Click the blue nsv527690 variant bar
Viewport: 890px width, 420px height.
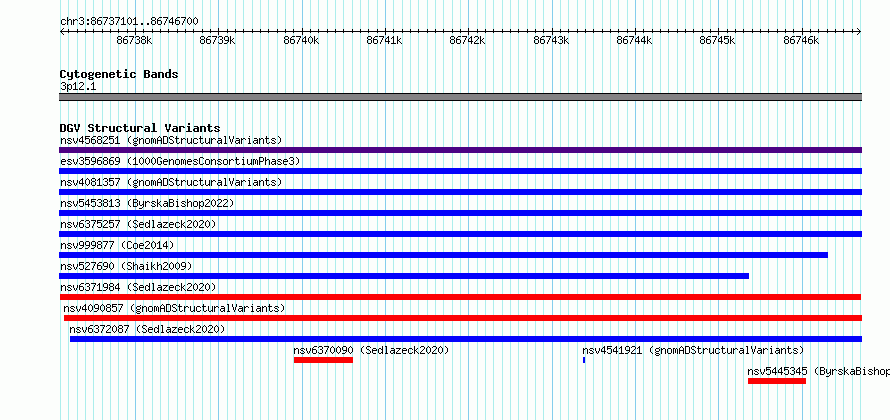pyautogui.click(x=404, y=276)
